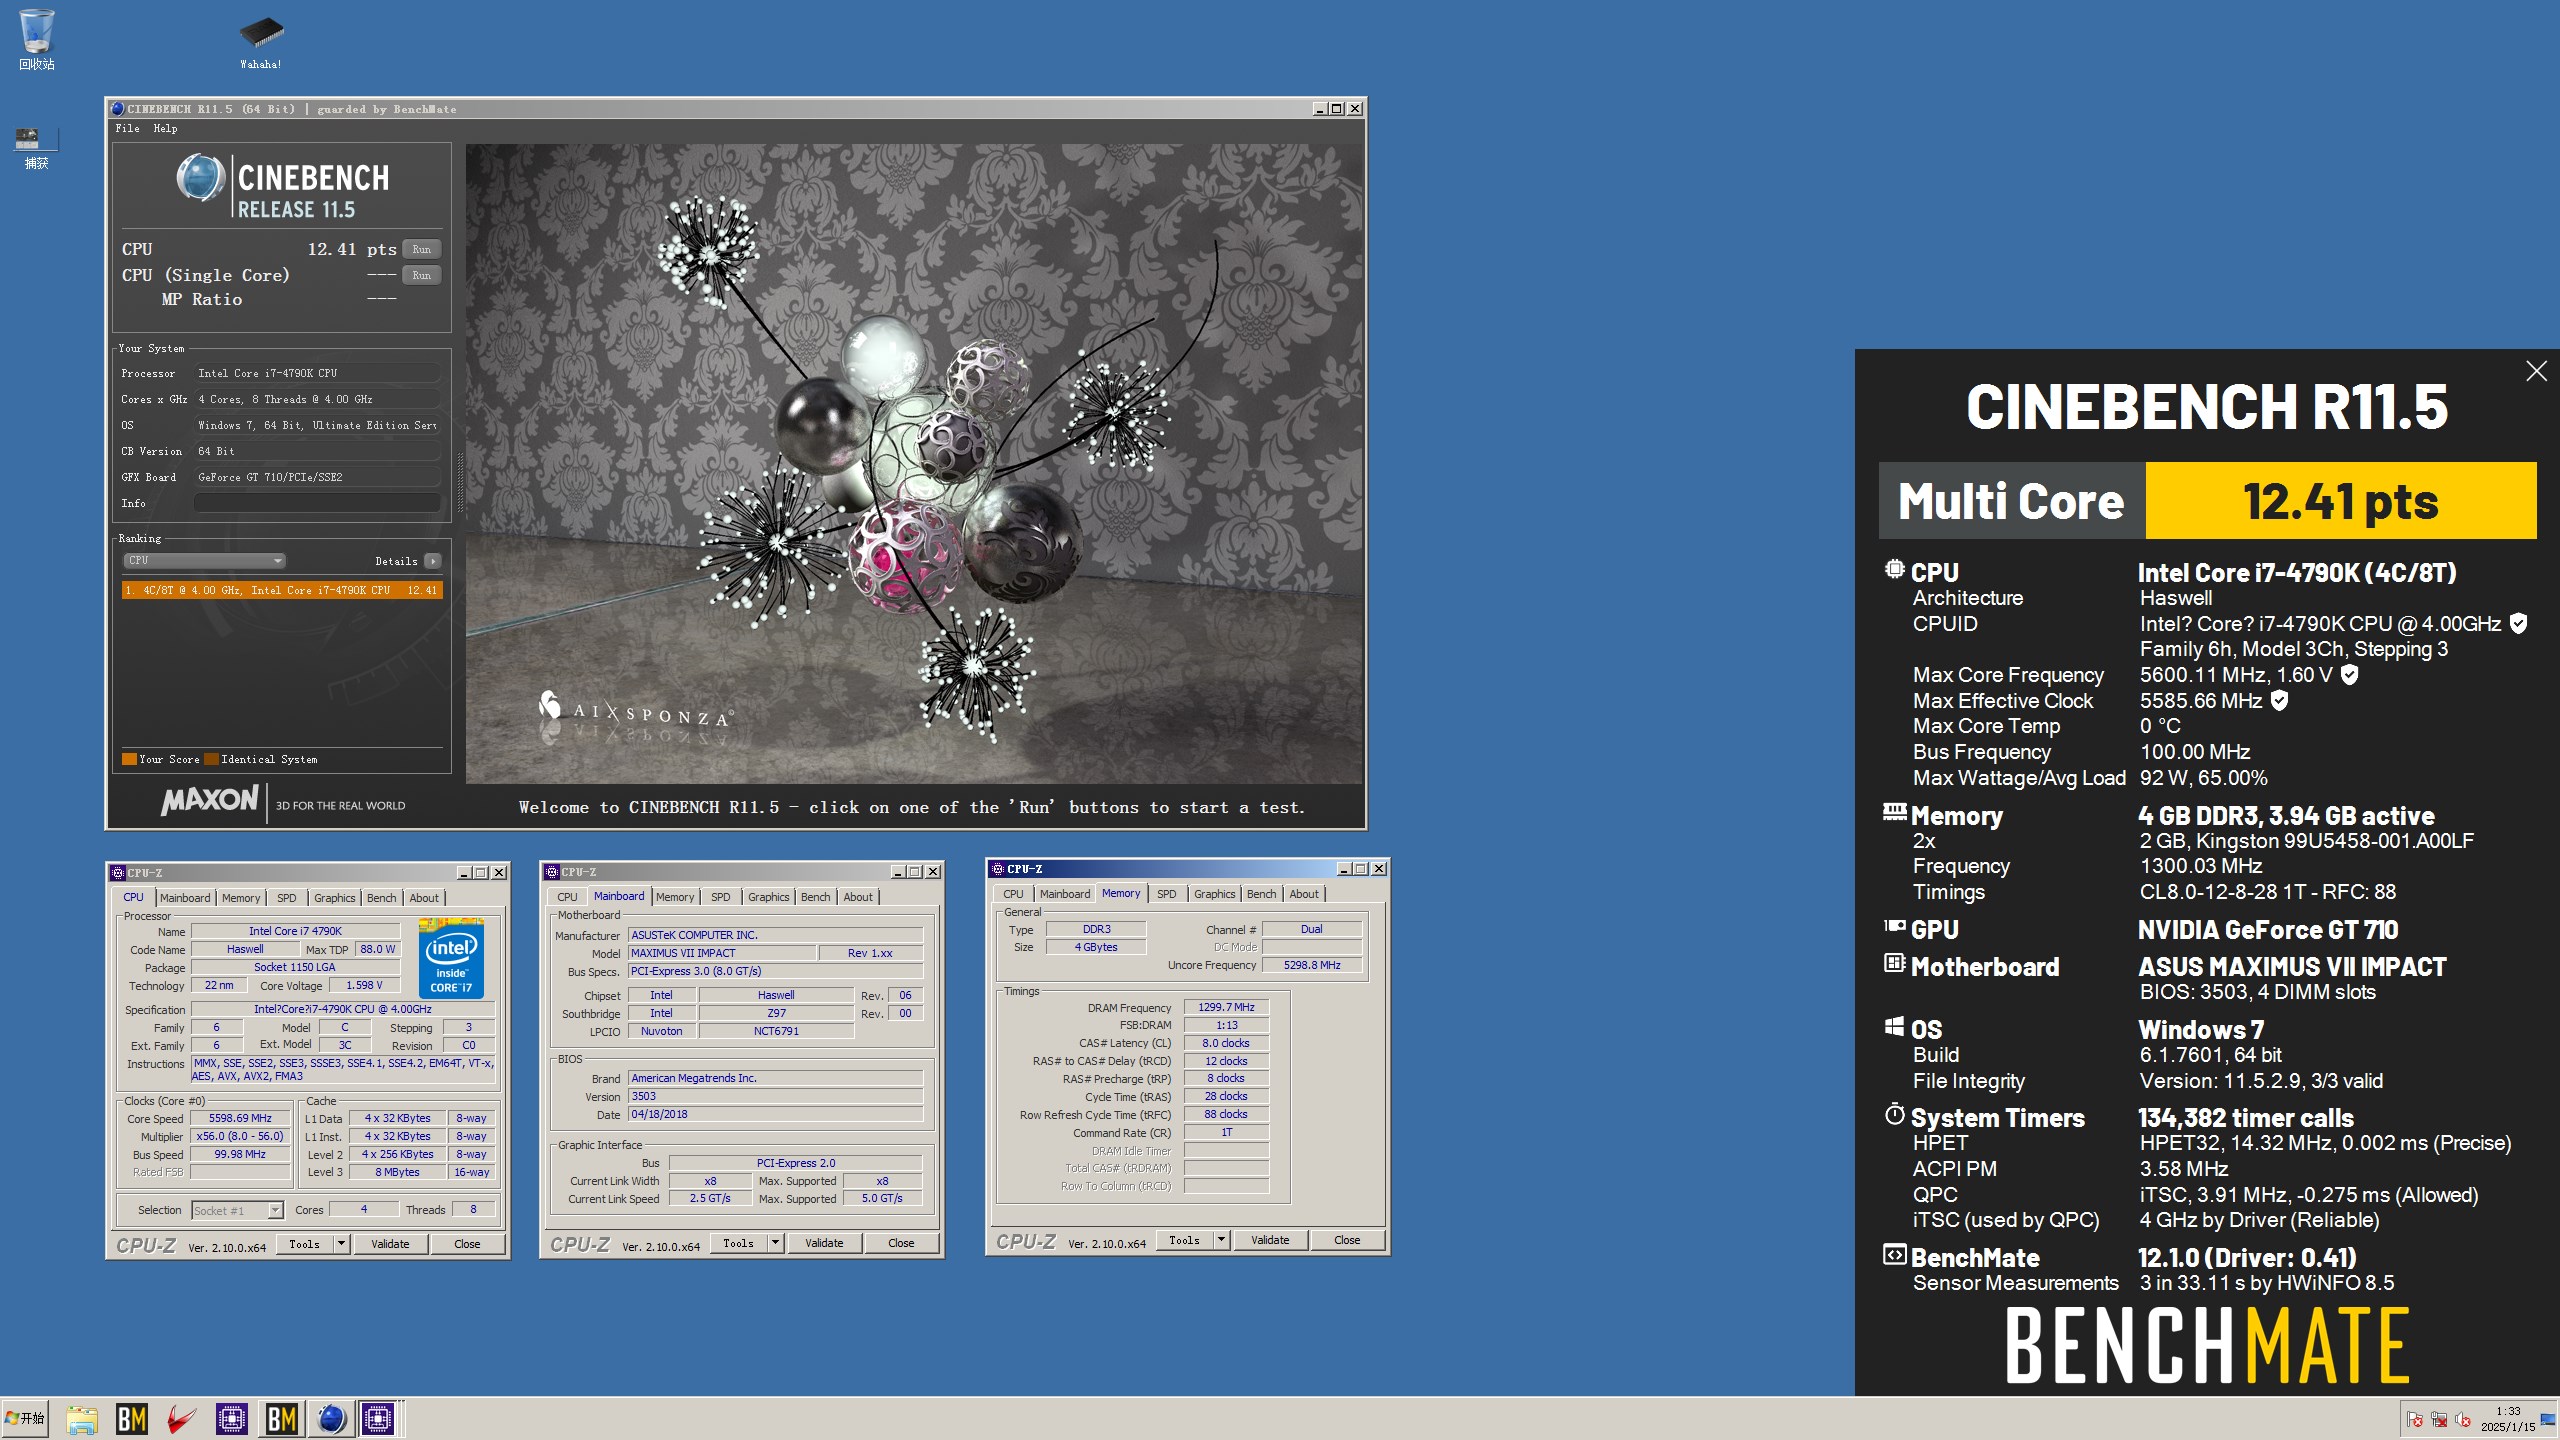
Task: Click Validate in left CPU-Z window
Action: pos(390,1244)
